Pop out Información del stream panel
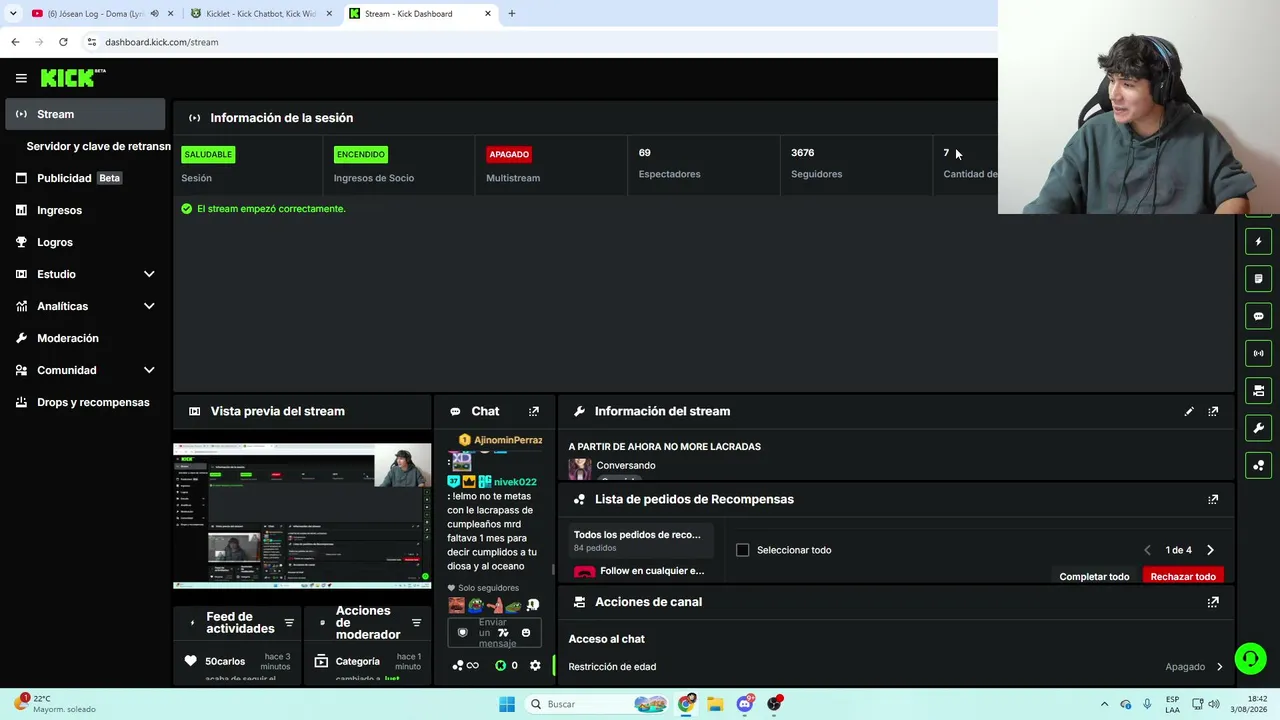The height and width of the screenshot is (720, 1280). 1213,411
